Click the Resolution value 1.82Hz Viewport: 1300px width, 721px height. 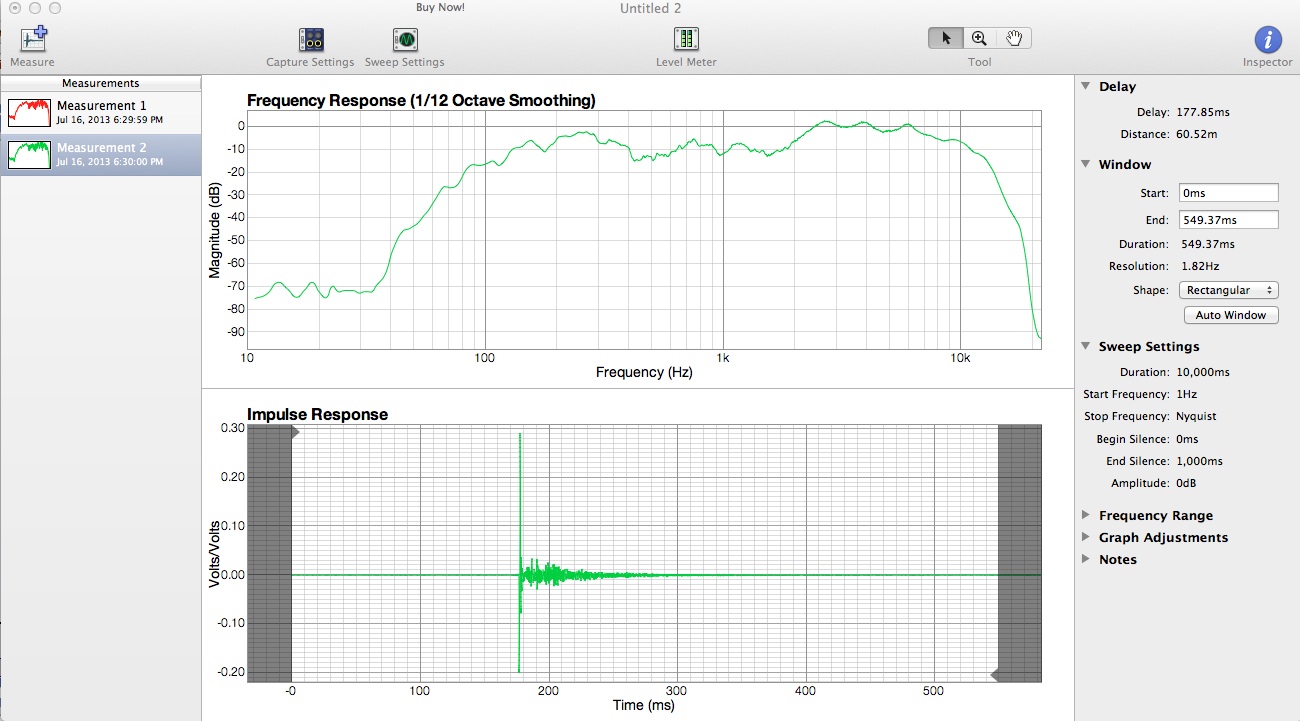pyautogui.click(x=1198, y=267)
